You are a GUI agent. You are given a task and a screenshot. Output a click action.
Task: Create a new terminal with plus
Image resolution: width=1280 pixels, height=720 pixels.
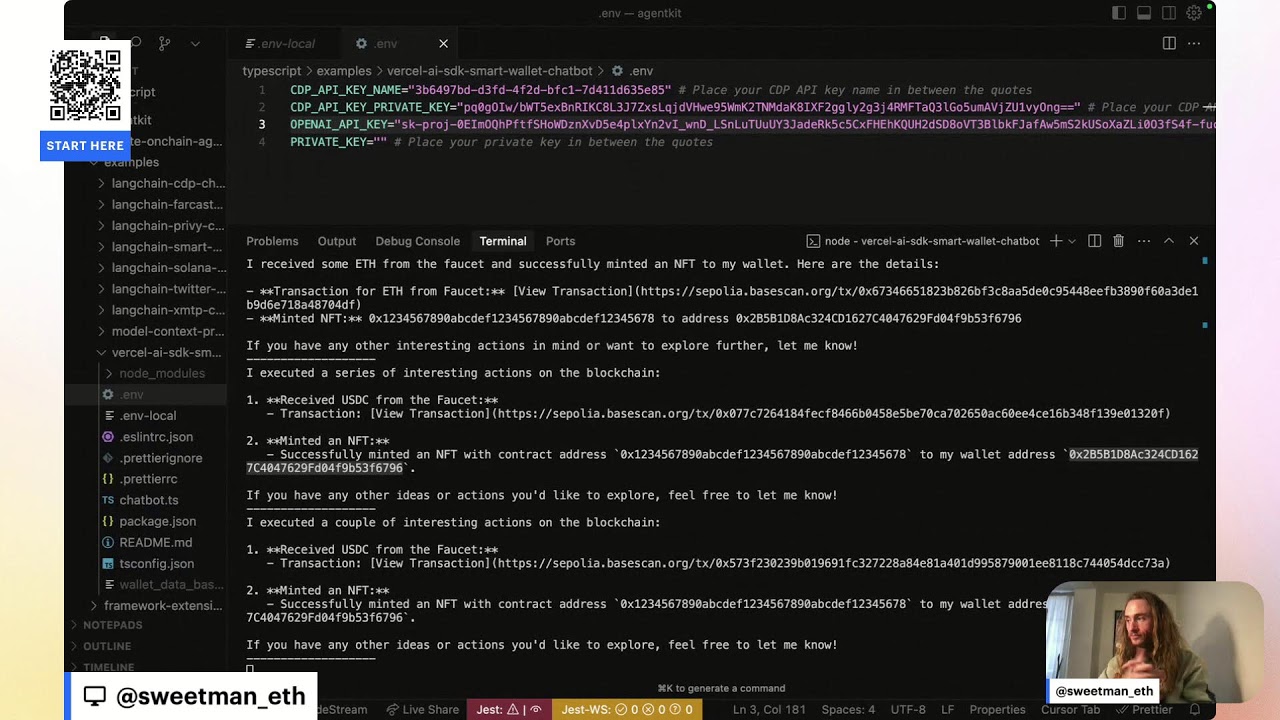click(x=1055, y=241)
